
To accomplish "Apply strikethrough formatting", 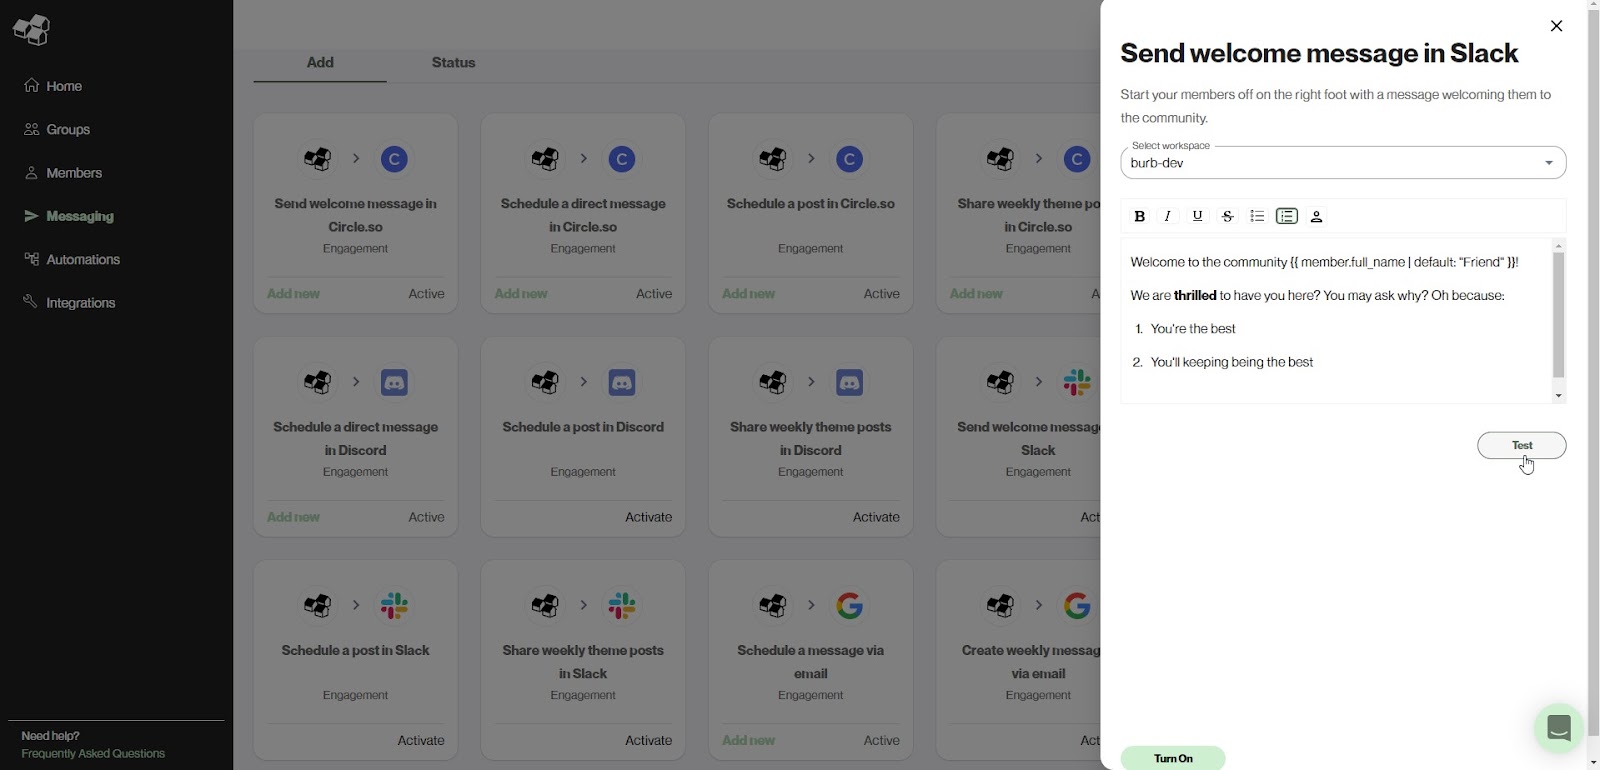I will 1228,216.
